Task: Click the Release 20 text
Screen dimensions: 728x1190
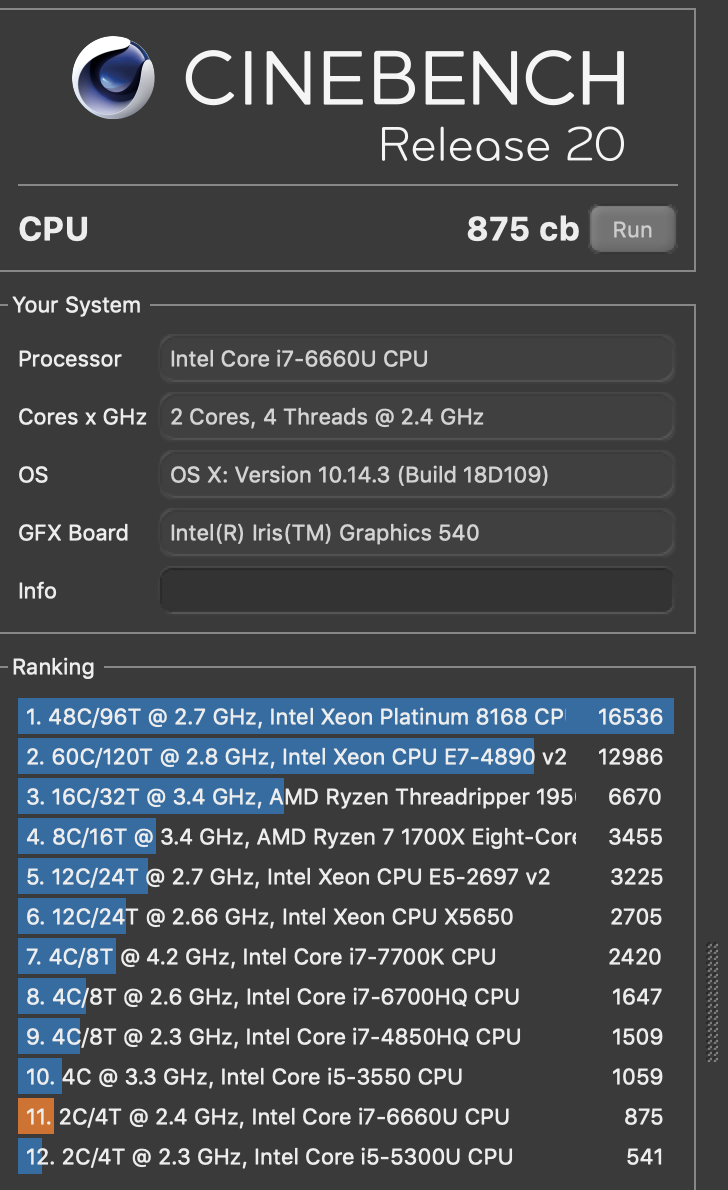Action: [502, 144]
